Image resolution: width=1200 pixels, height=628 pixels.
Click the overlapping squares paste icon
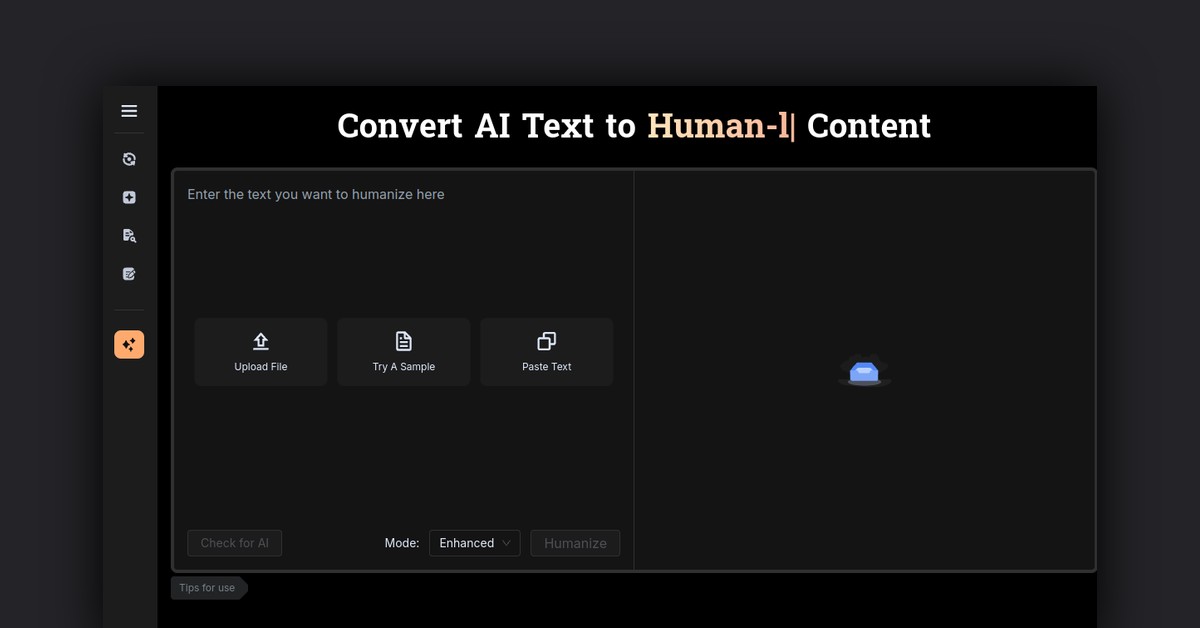[547, 341]
